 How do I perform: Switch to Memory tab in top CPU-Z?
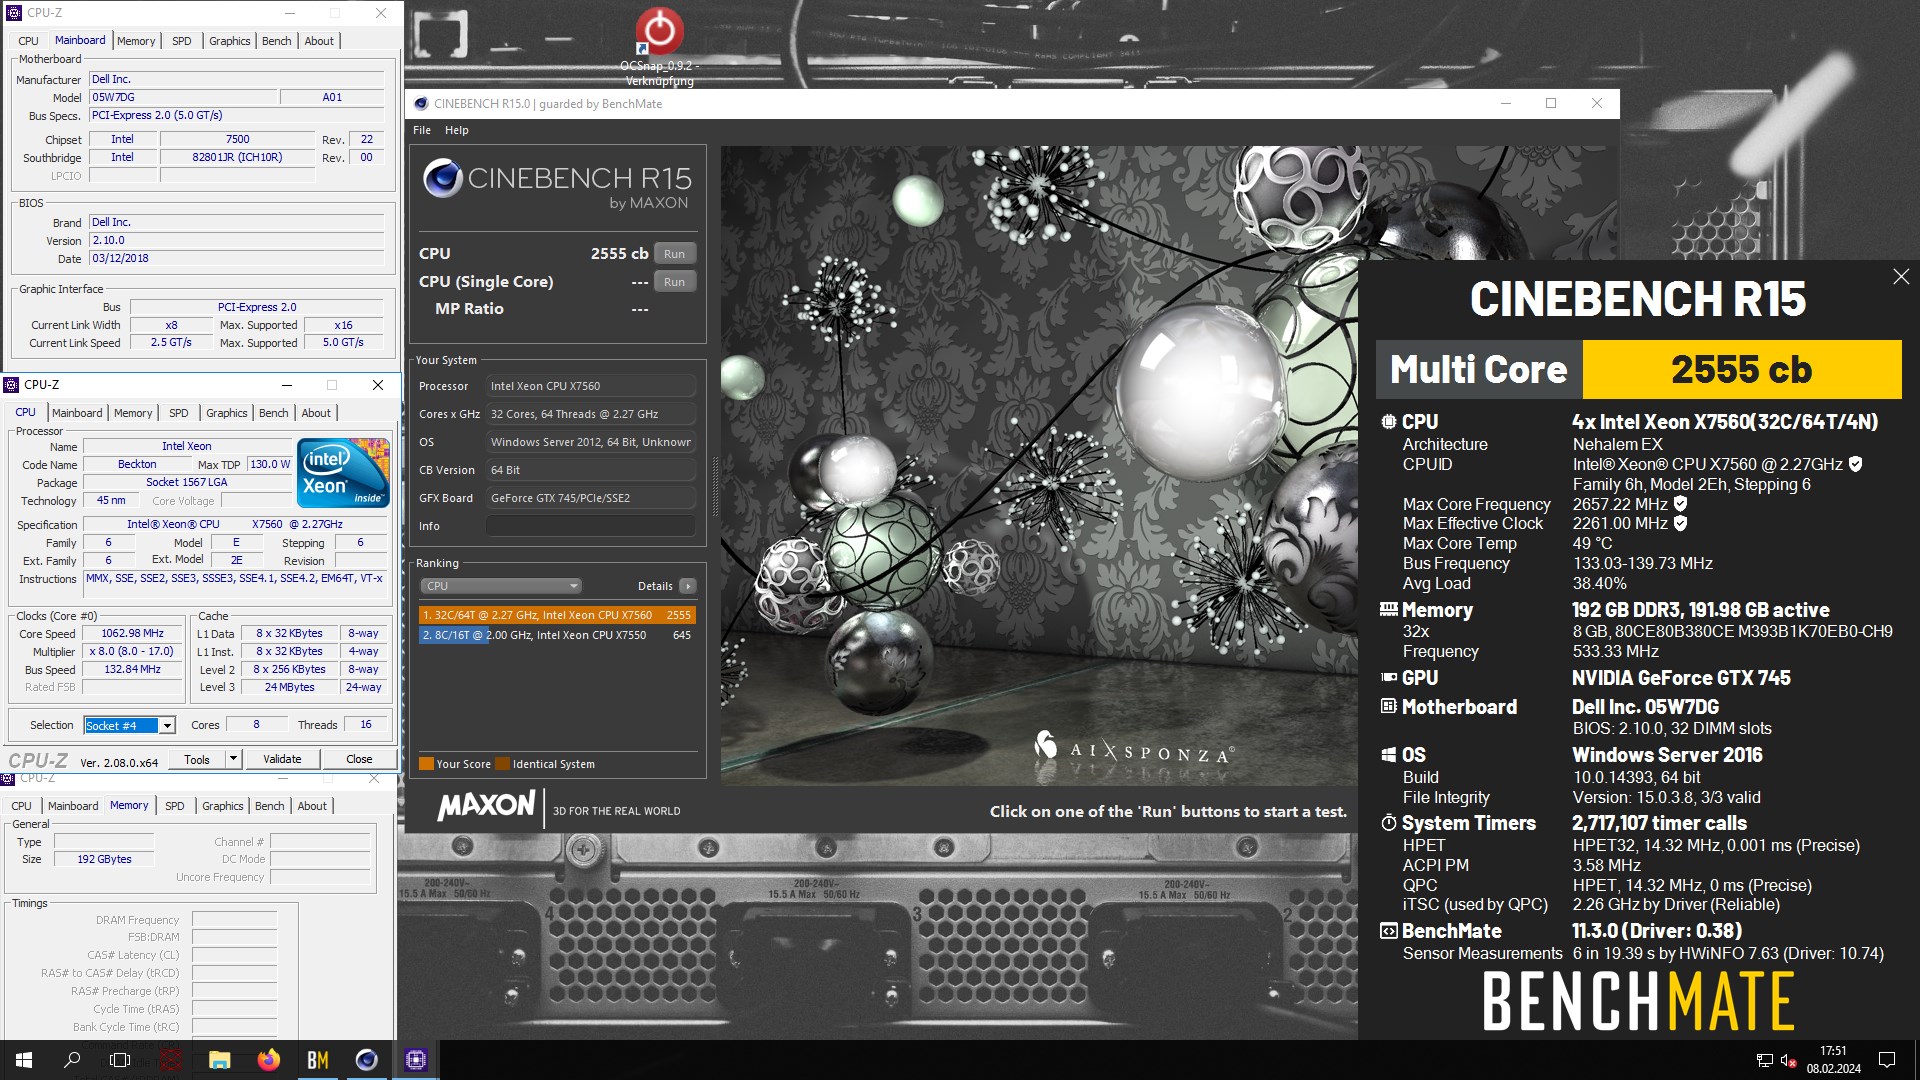point(136,41)
